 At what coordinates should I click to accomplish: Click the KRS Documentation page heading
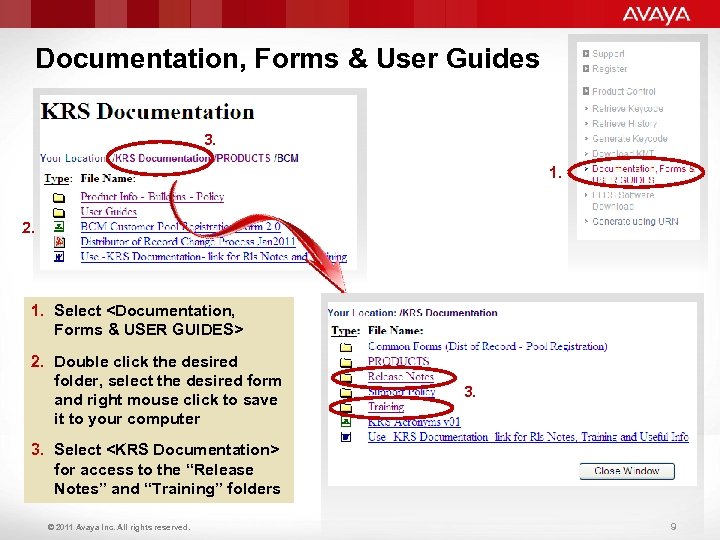(x=147, y=112)
